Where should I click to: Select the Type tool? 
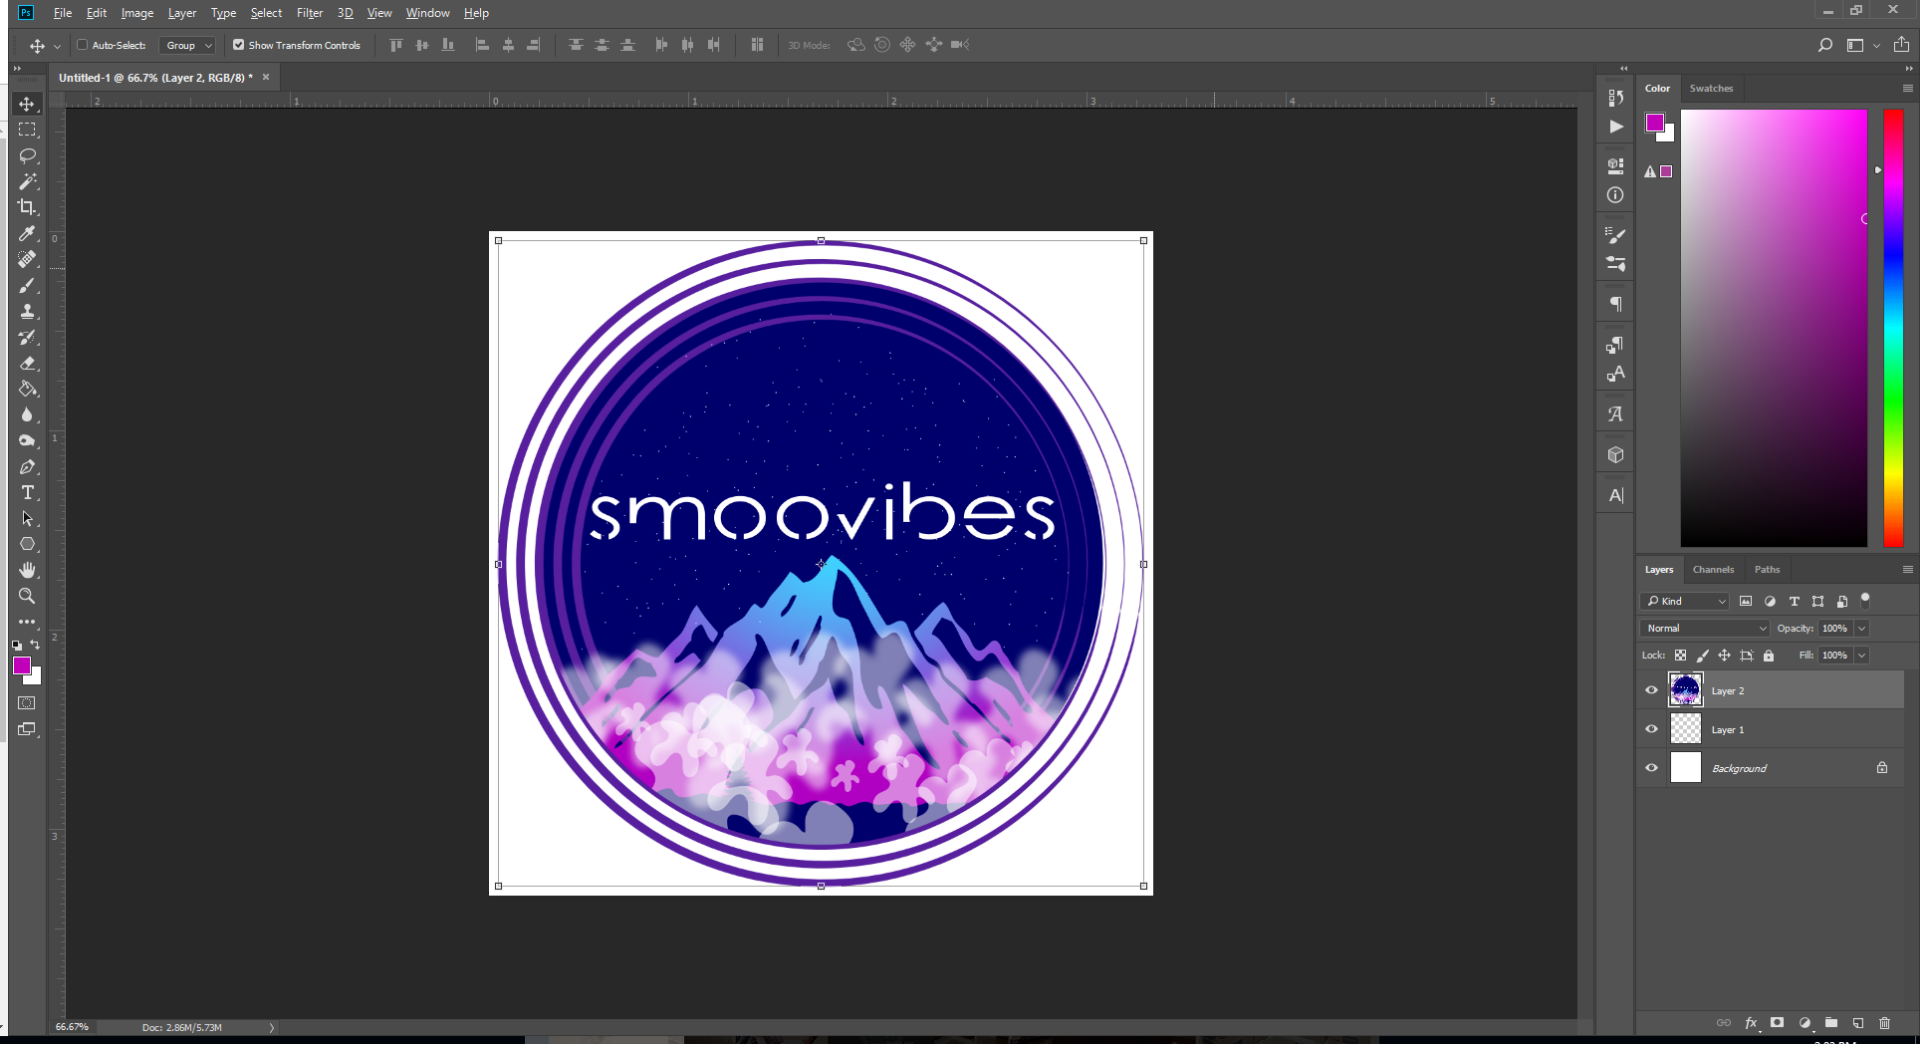click(27, 492)
